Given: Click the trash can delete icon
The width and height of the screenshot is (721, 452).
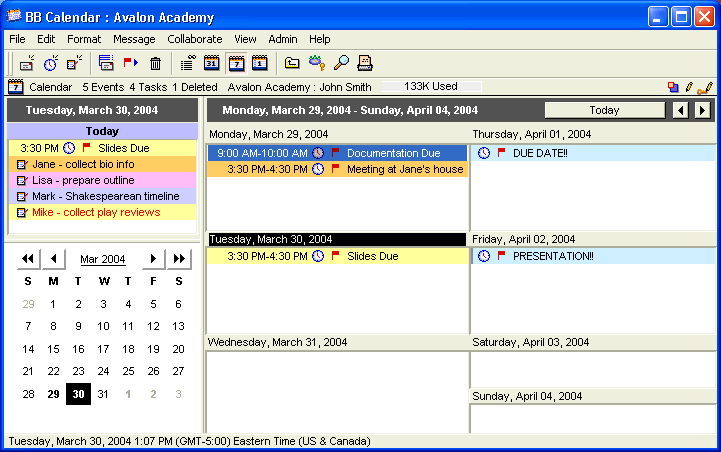Looking at the screenshot, I should click(x=155, y=63).
